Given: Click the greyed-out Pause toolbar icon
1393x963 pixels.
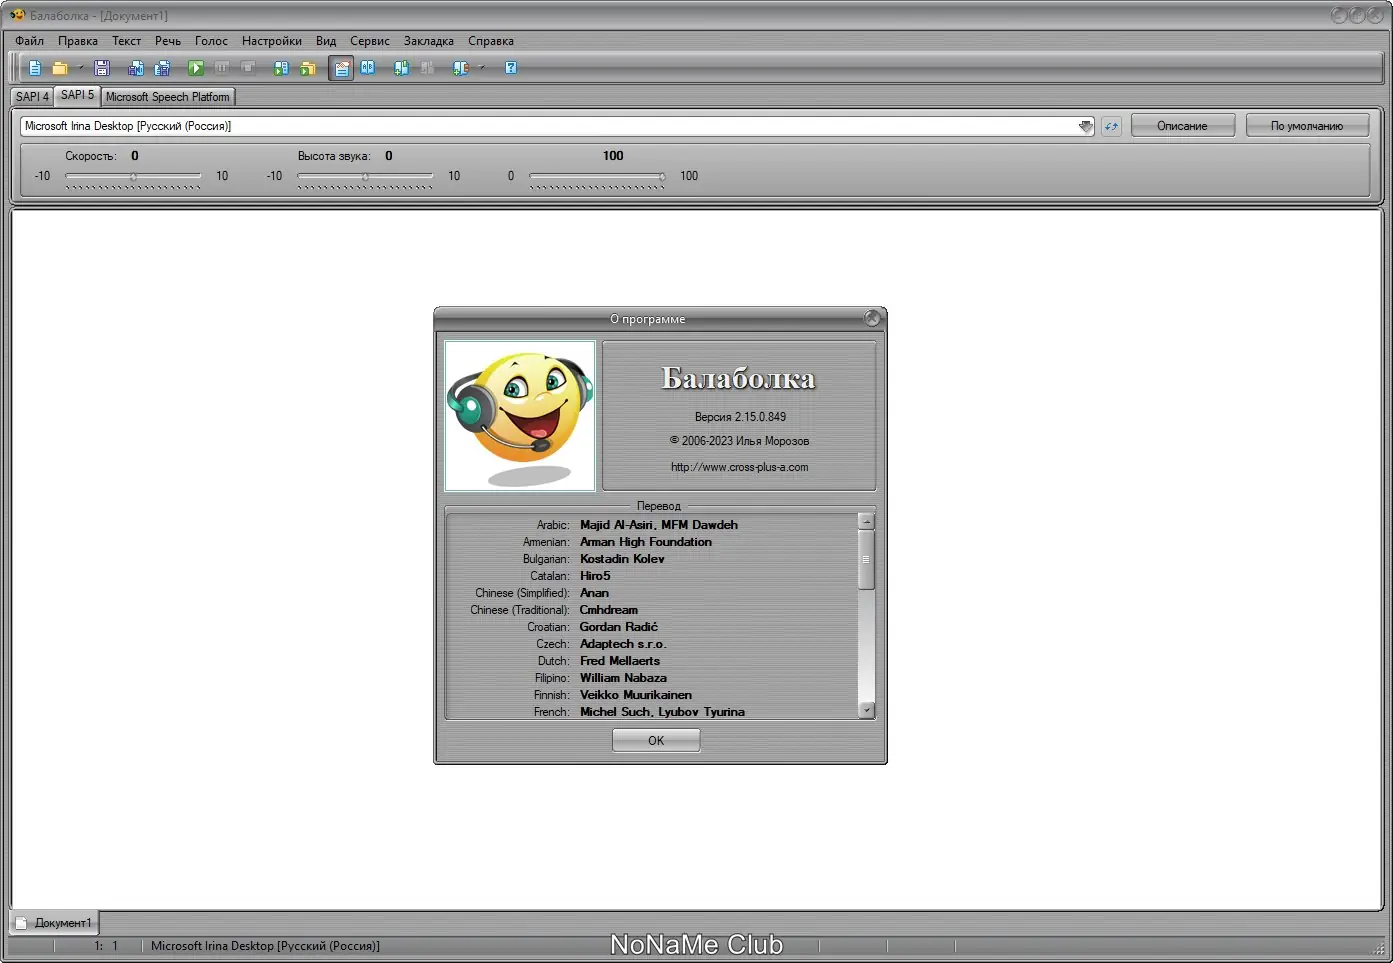Looking at the screenshot, I should coord(222,68).
